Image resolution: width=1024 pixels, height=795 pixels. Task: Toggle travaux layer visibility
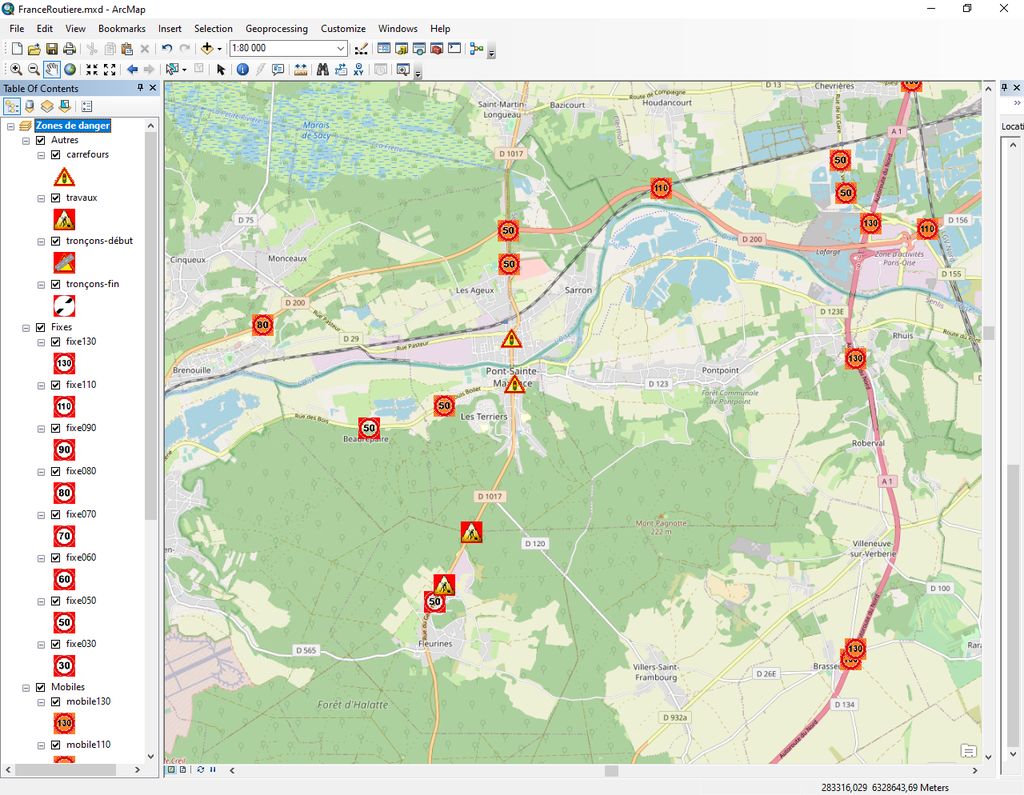click(56, 198)
